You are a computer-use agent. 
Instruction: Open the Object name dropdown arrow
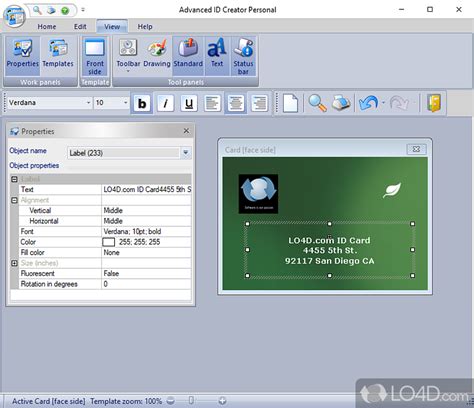[x=186, y=153]
